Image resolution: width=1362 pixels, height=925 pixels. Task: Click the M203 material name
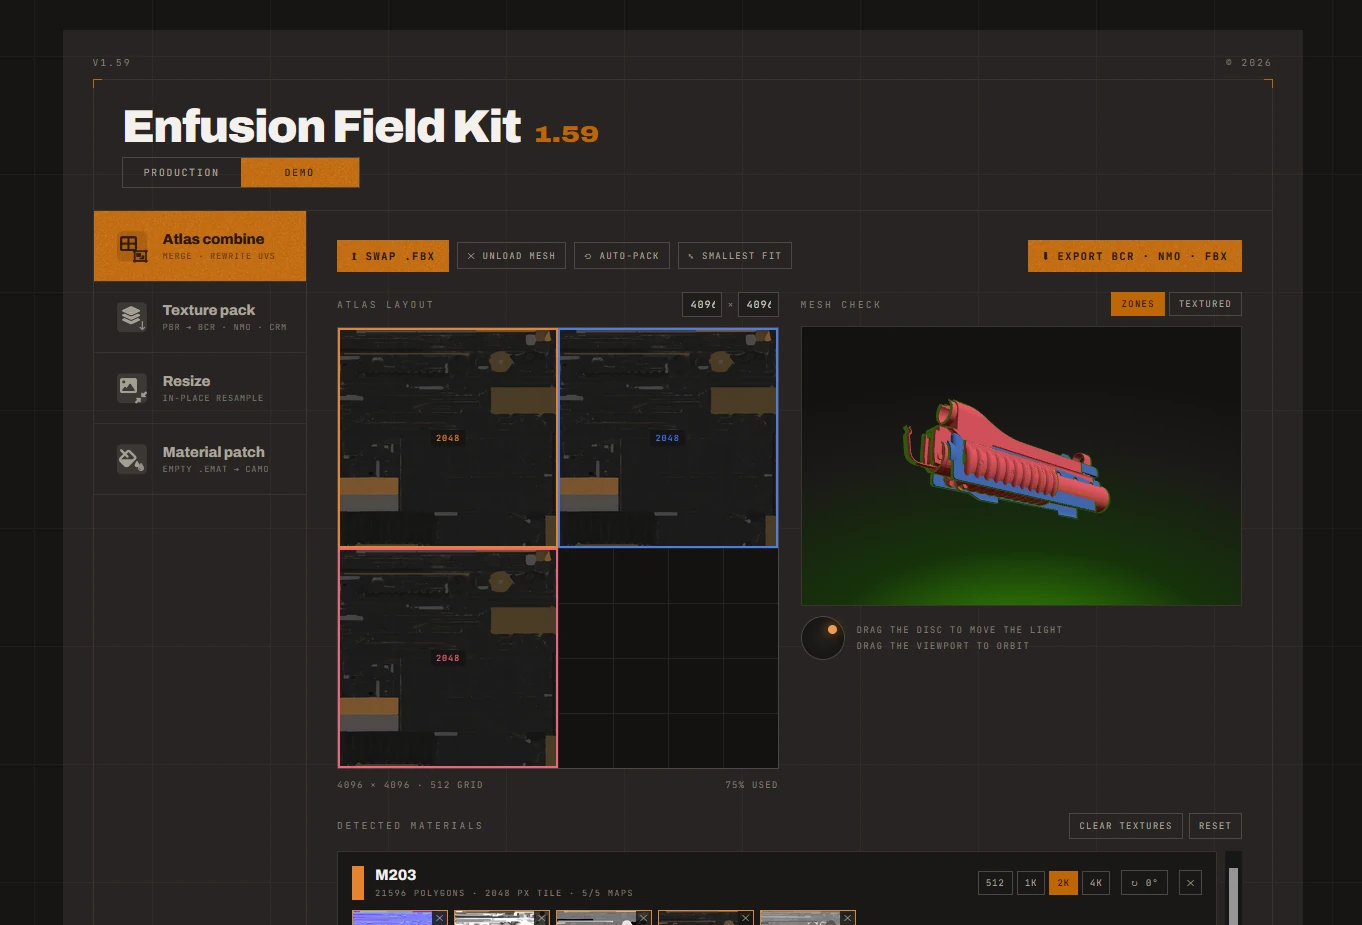click(396, 875)
